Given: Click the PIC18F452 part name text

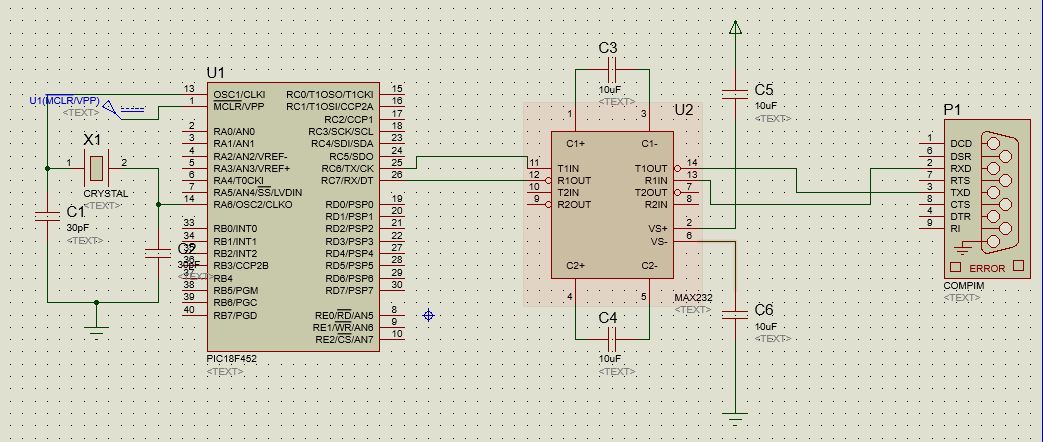Looking at the screenshot, I should pyautogui.click(x=231, y=359).
